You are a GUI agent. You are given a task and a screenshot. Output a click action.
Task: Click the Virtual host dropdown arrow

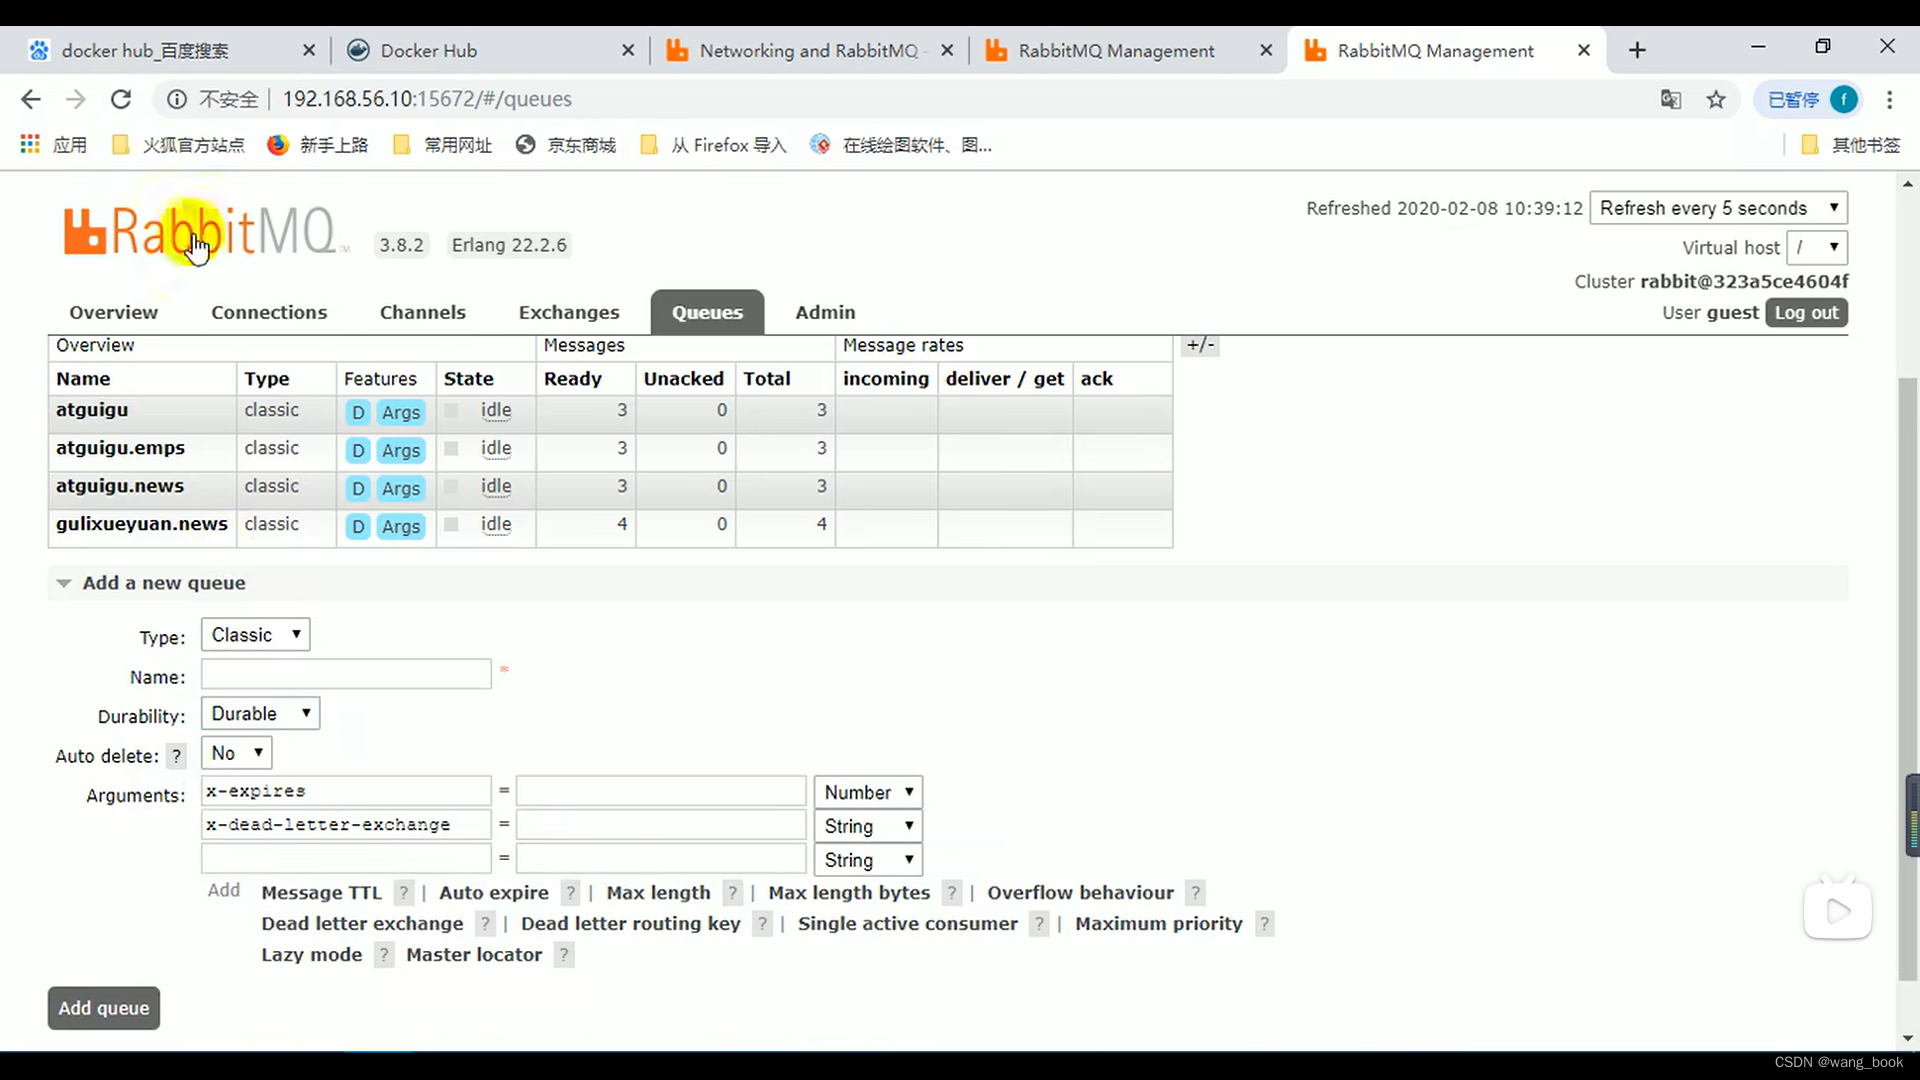[1834, 248]
